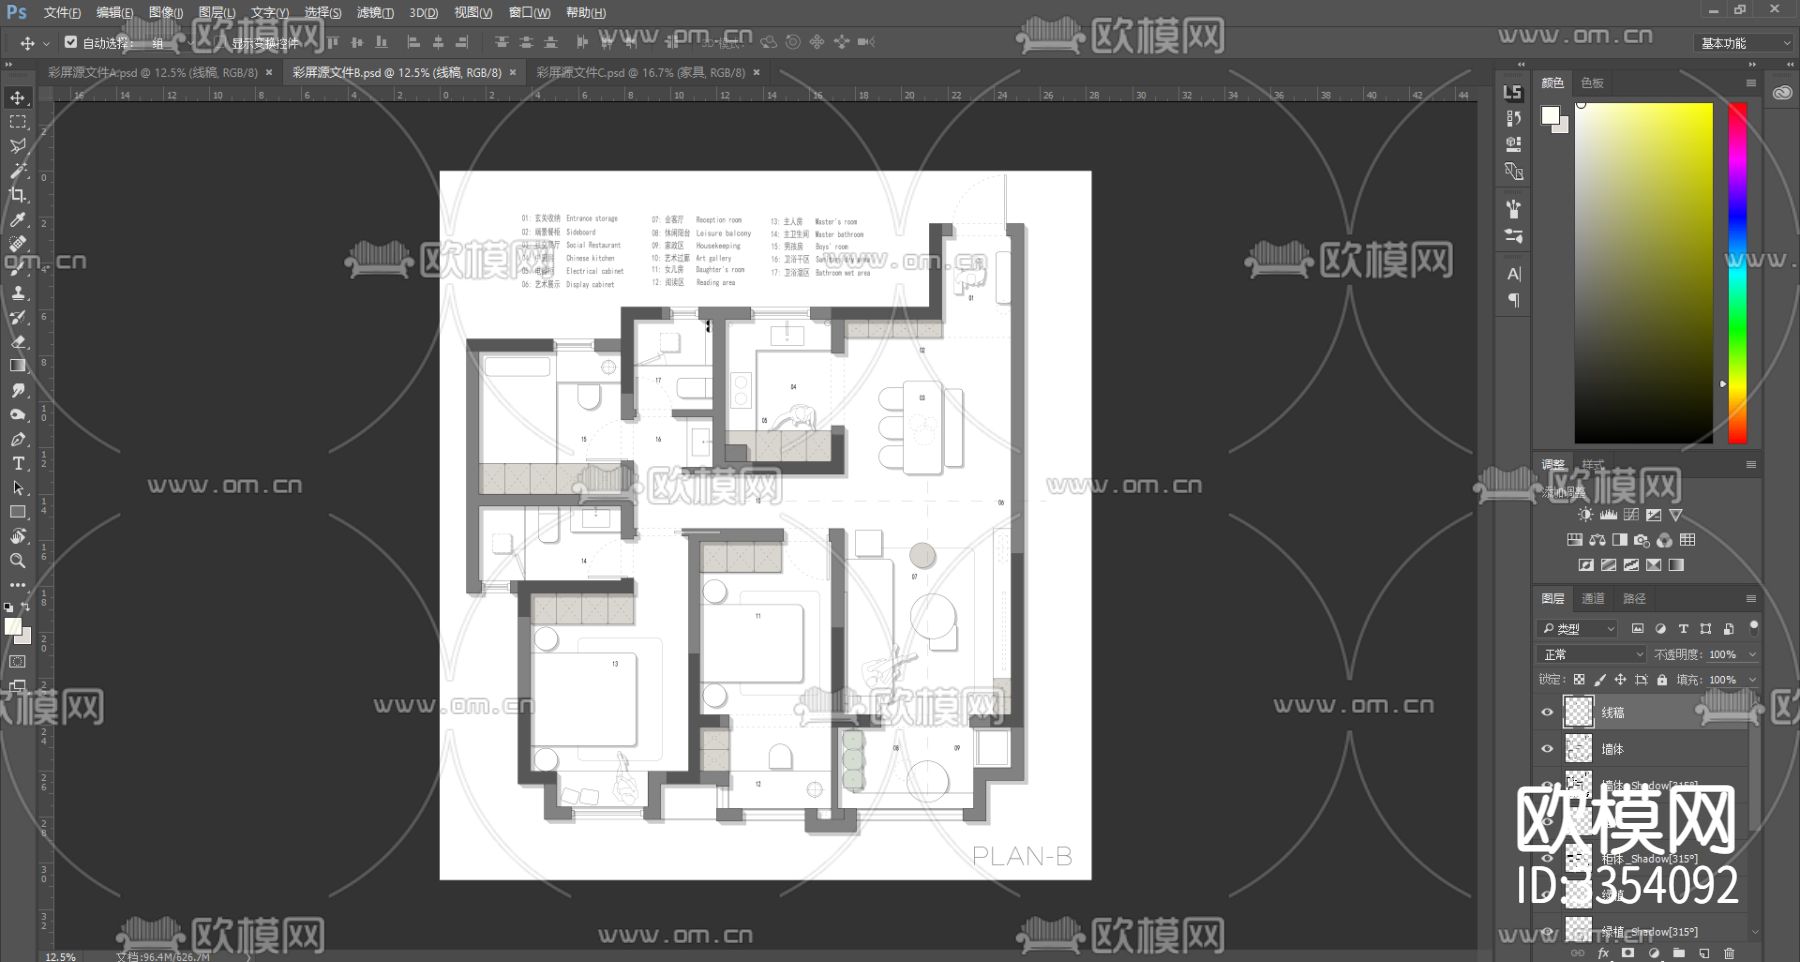Toggle the Auto-Select checkbox
This screenshot has width=1800, height=962.
pos(71,42)
